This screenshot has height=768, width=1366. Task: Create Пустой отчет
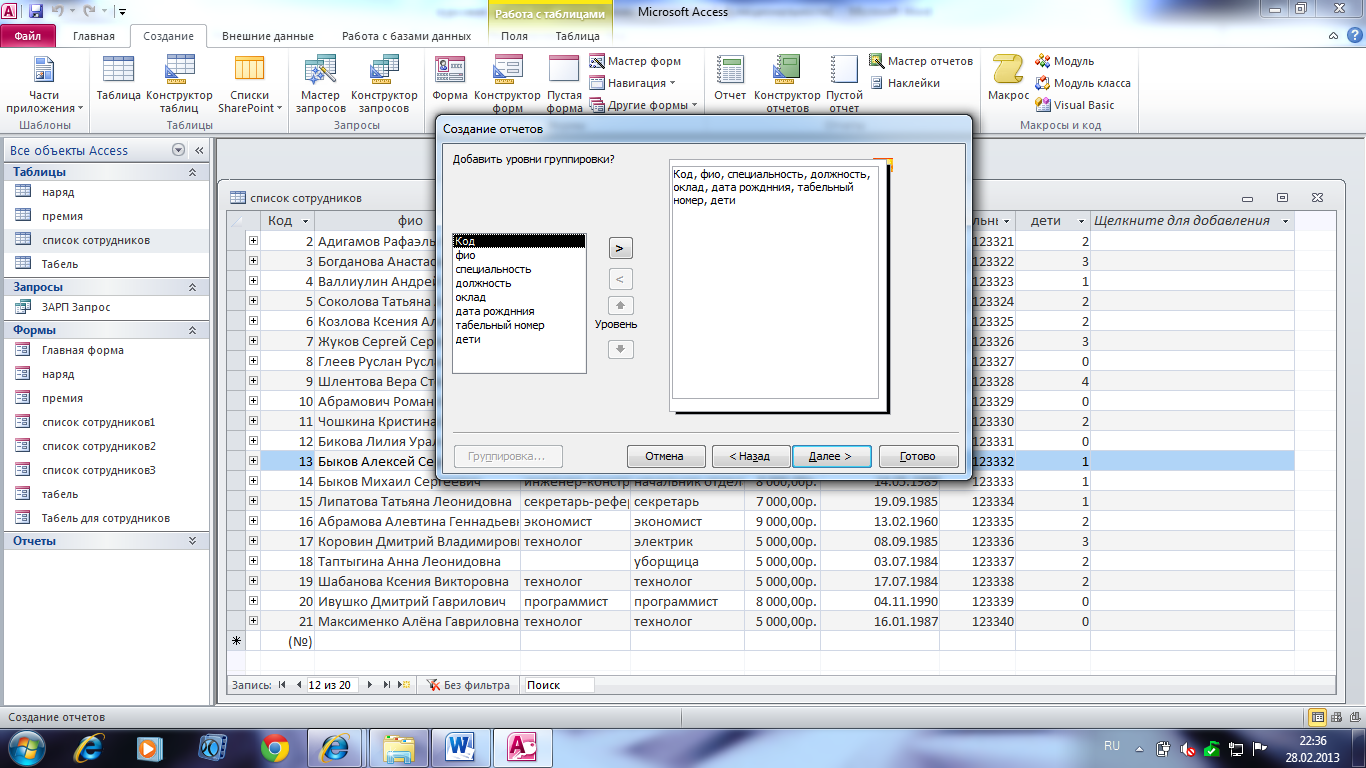845,85
